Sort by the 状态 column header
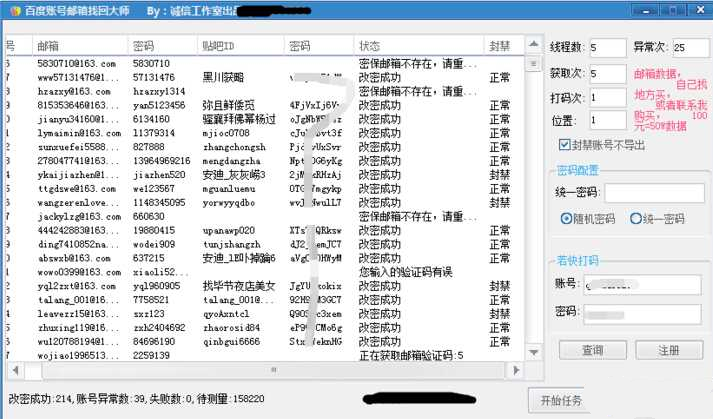Screen dimensions: 713x419 coord(419,46)
